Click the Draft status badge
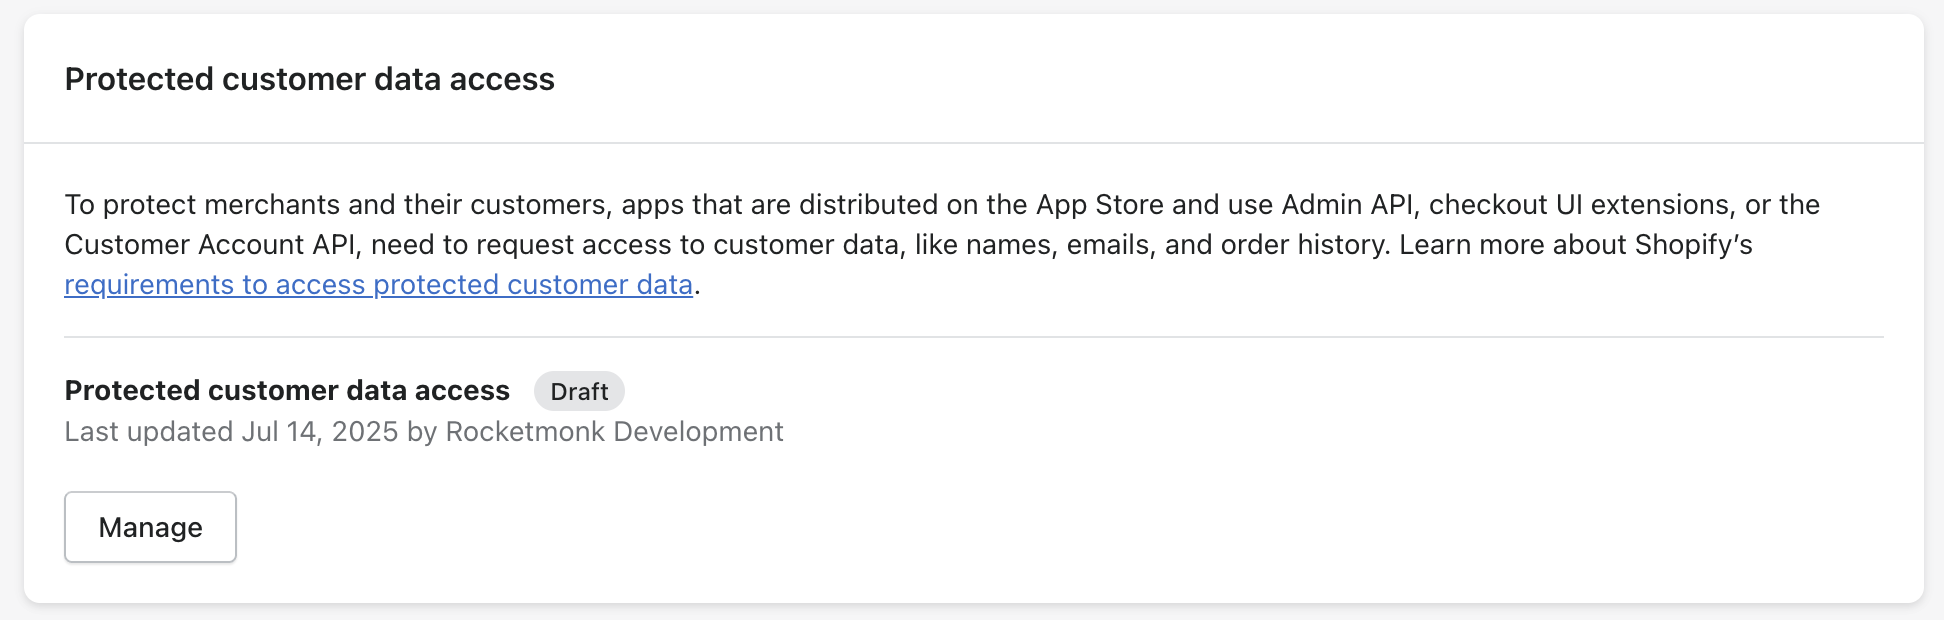Image resolution: width=1944 pixels, height=620 pixels. tap(579, 391)
